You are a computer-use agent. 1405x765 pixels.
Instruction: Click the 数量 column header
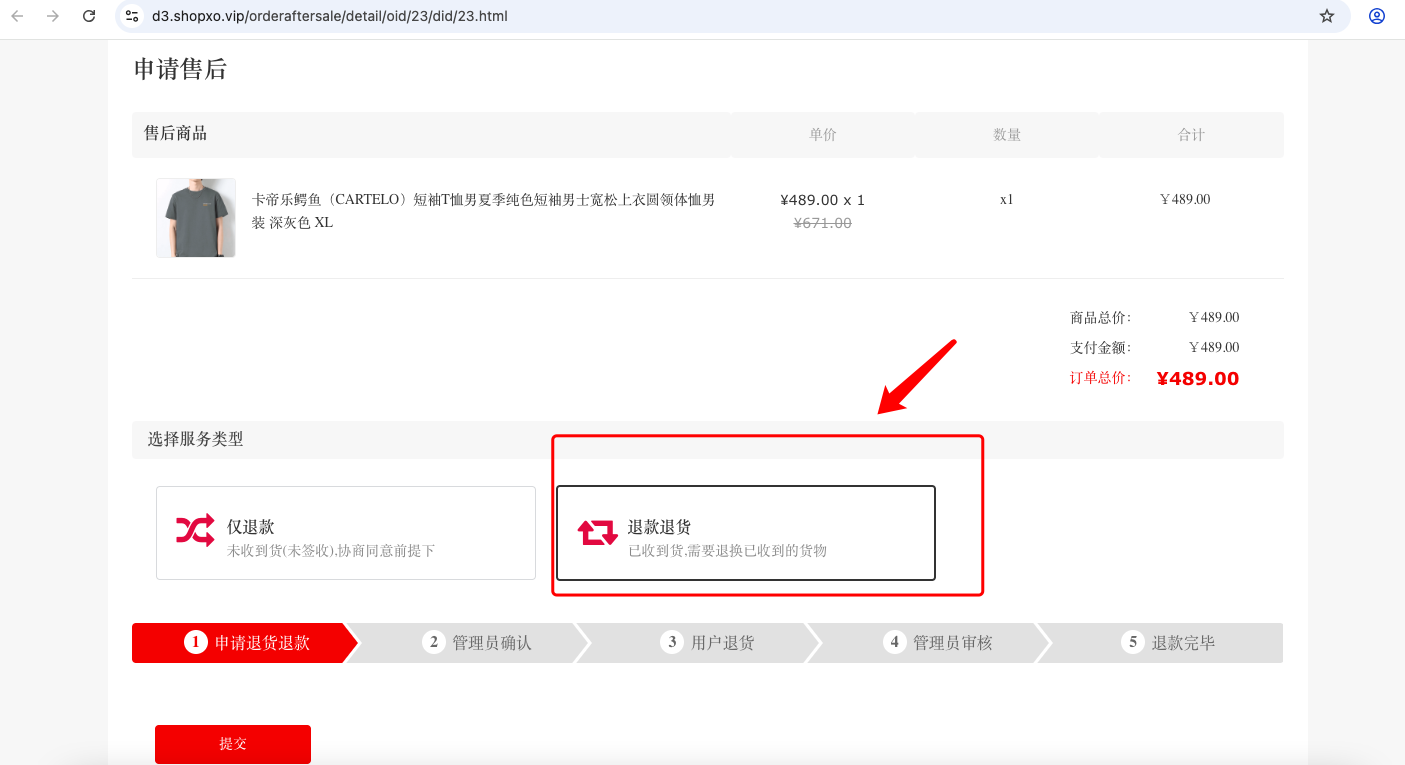(1007, 135)
